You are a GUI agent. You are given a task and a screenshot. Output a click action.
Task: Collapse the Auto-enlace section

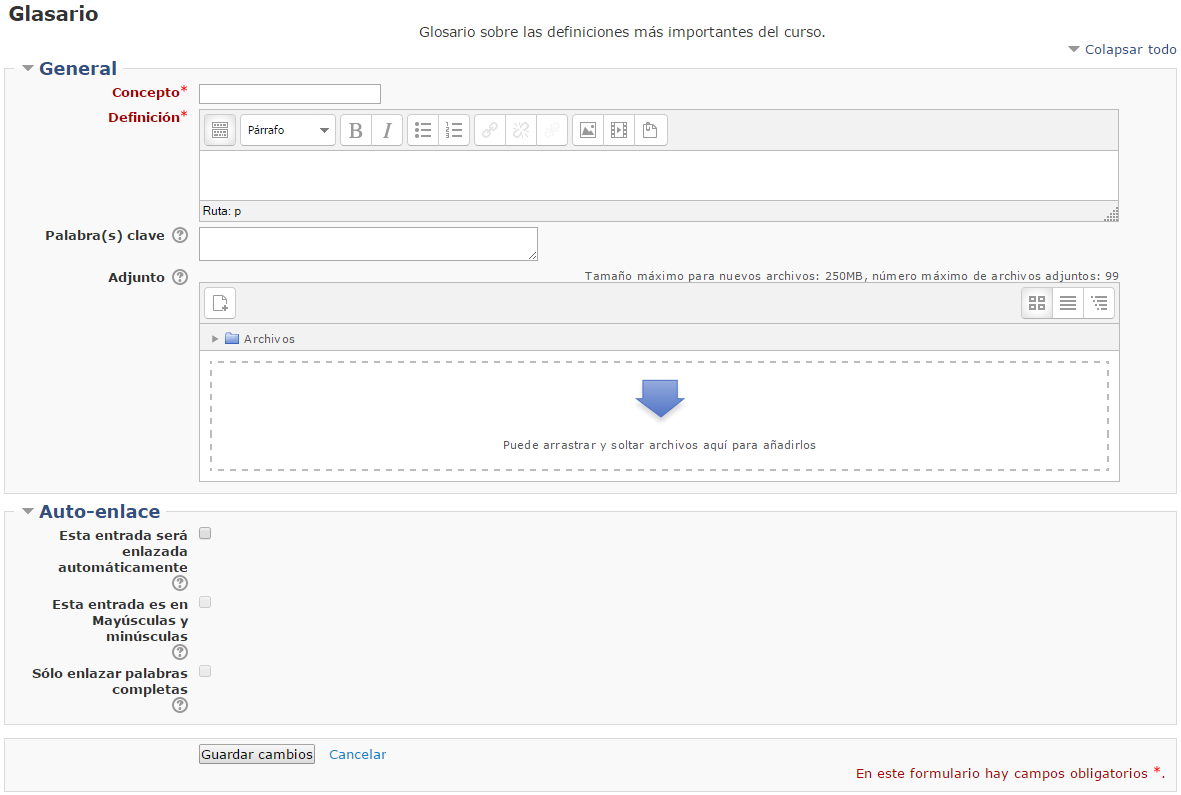tap(28, 512)
